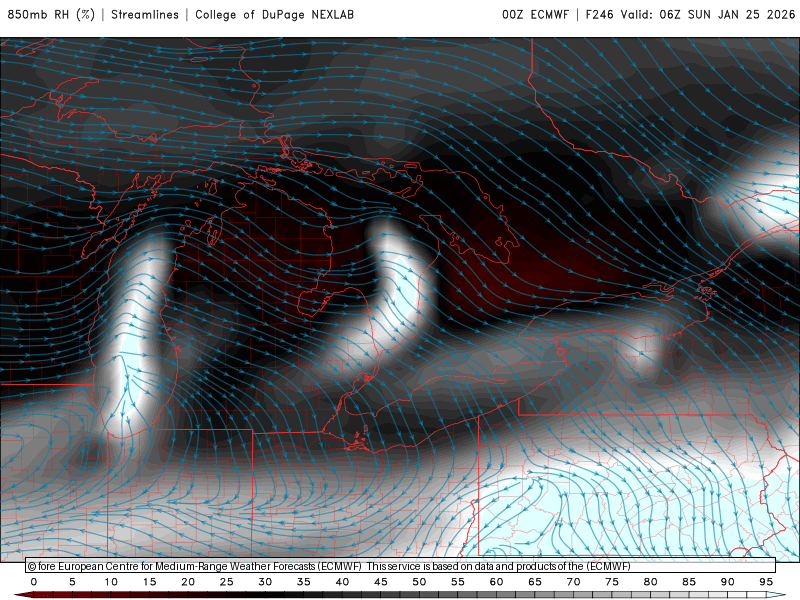Click the "95" label on the color scale

[766, 582]
